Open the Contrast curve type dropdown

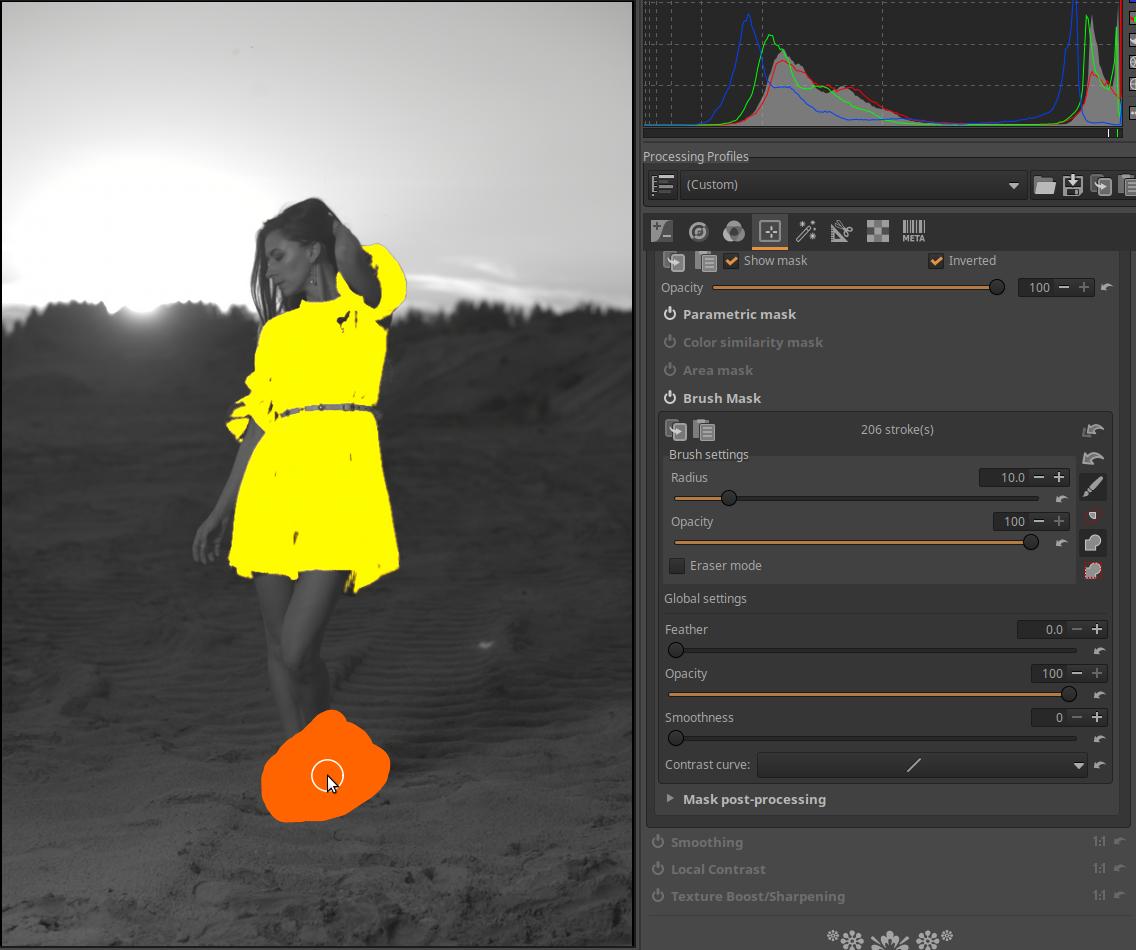pyautogui.click(x=922, y=766)
